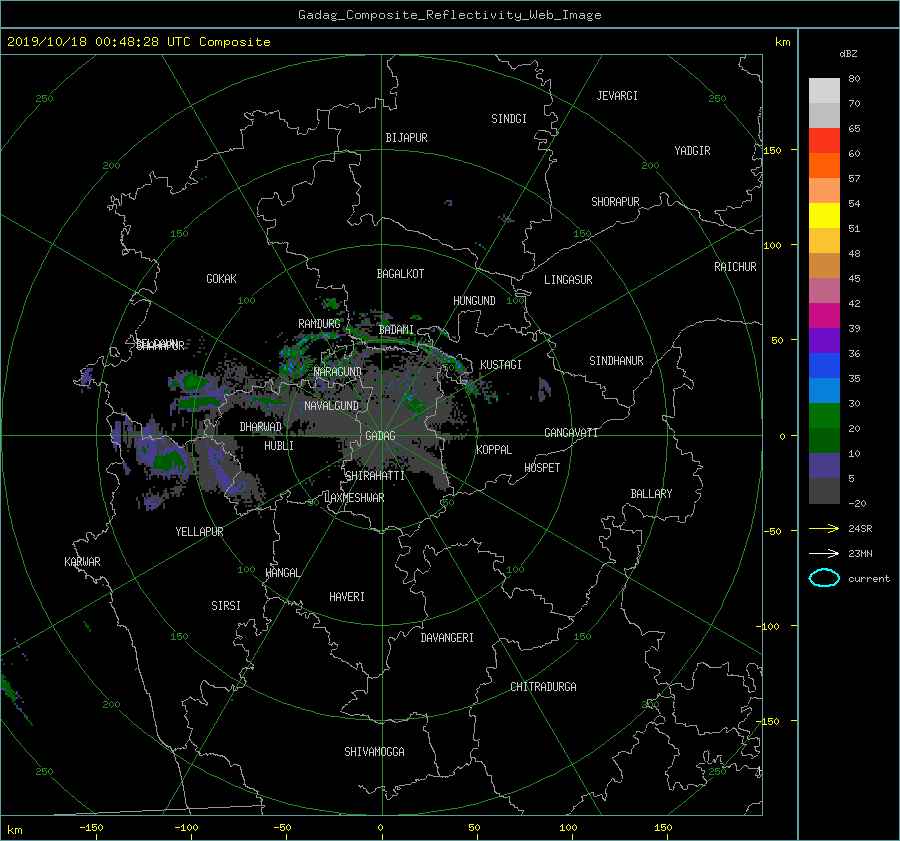Viewport: 900px width, 841px height.
Task: Click the SHORAPUR city label
Action: coord(615,202)
